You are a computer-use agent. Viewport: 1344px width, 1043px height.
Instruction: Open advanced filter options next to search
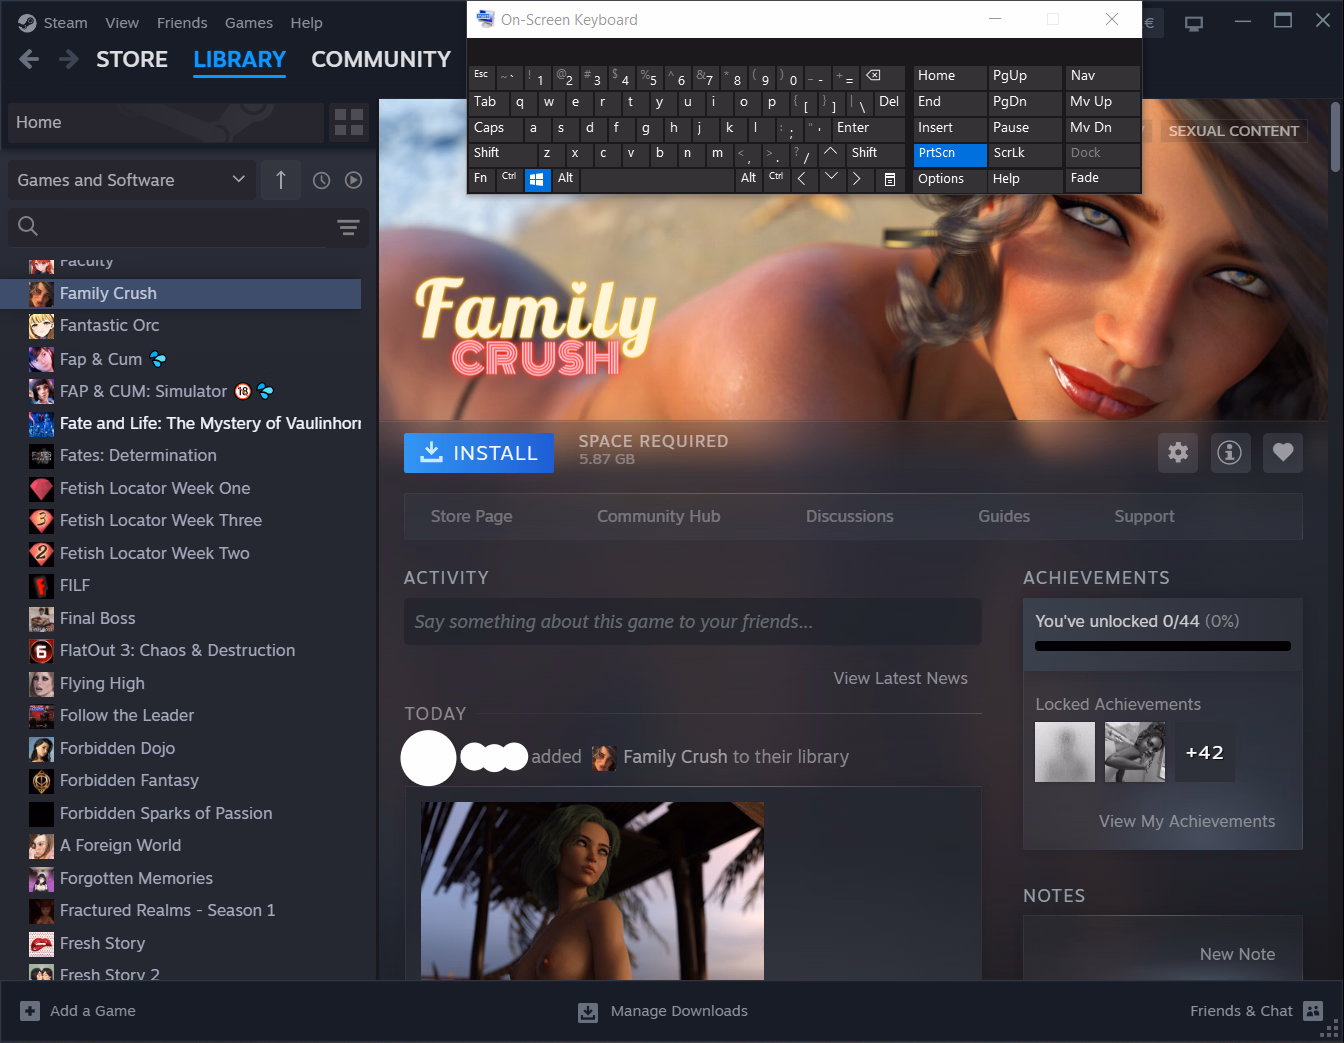tap(348, 227)
